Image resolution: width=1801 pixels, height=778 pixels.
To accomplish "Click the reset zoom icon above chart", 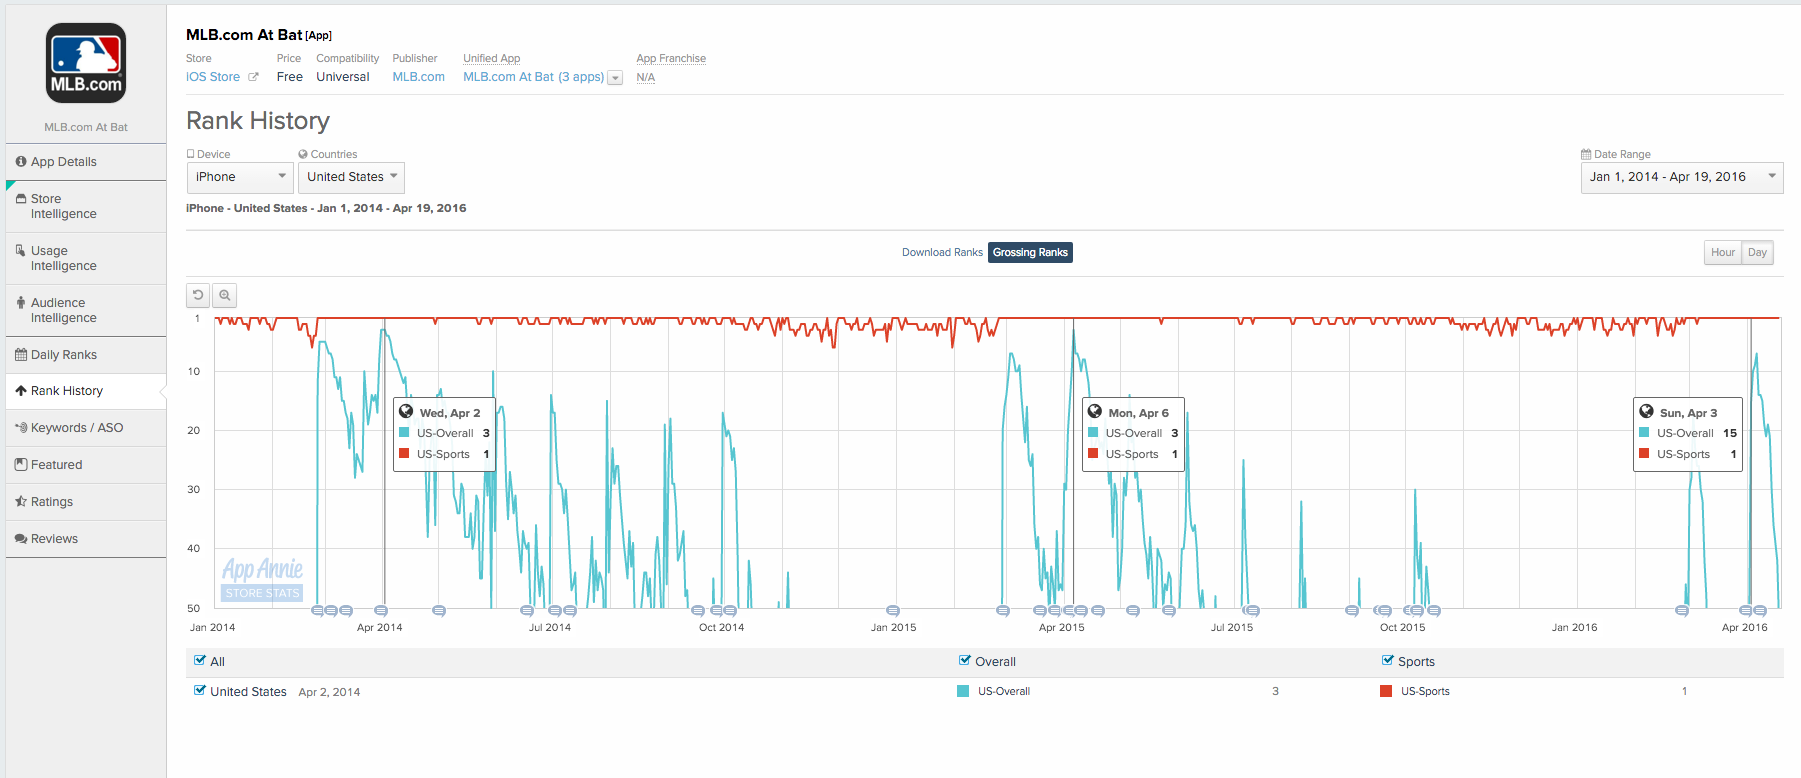I will pyautogui.click(x=198, y=295).
